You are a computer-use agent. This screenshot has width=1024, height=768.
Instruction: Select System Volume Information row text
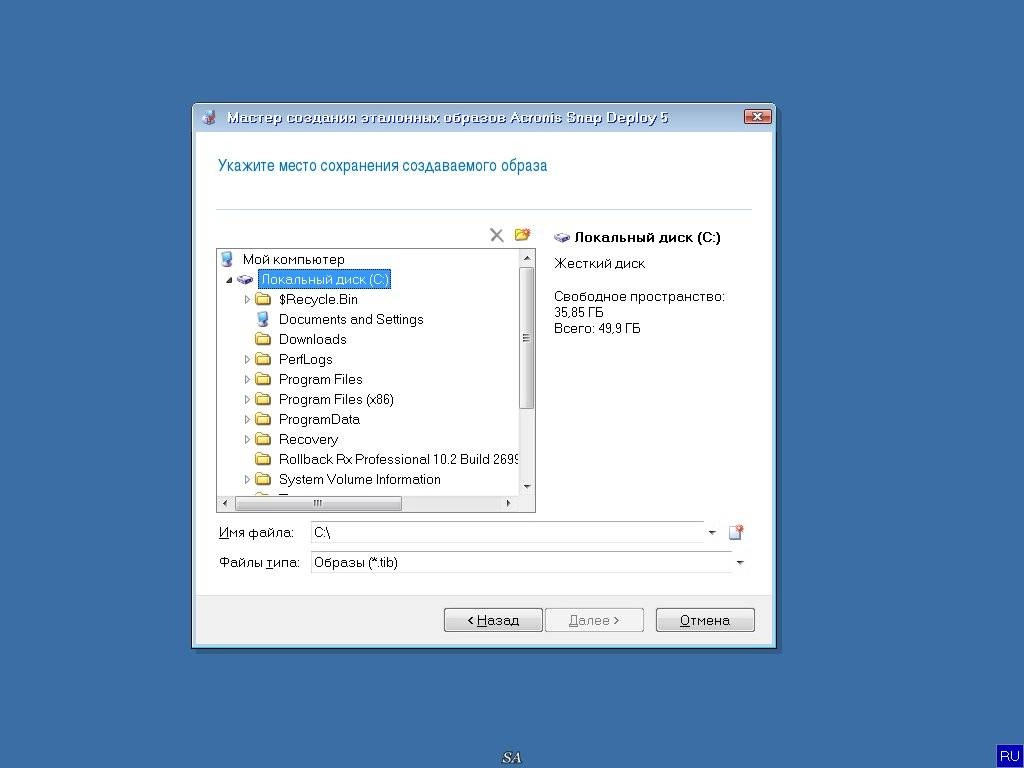click(360, 479)
